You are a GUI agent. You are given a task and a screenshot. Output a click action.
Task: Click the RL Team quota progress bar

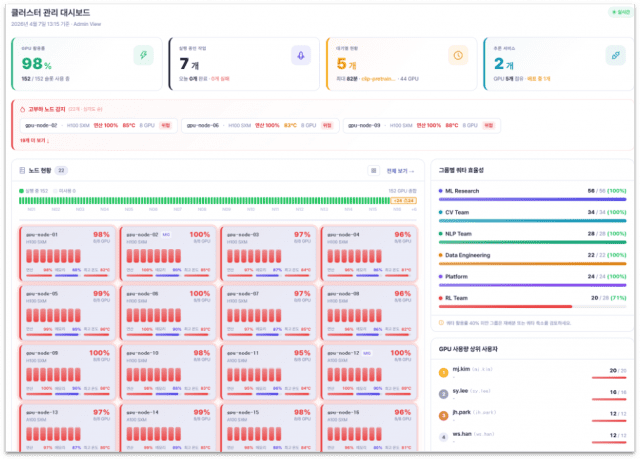coord(532,307)
